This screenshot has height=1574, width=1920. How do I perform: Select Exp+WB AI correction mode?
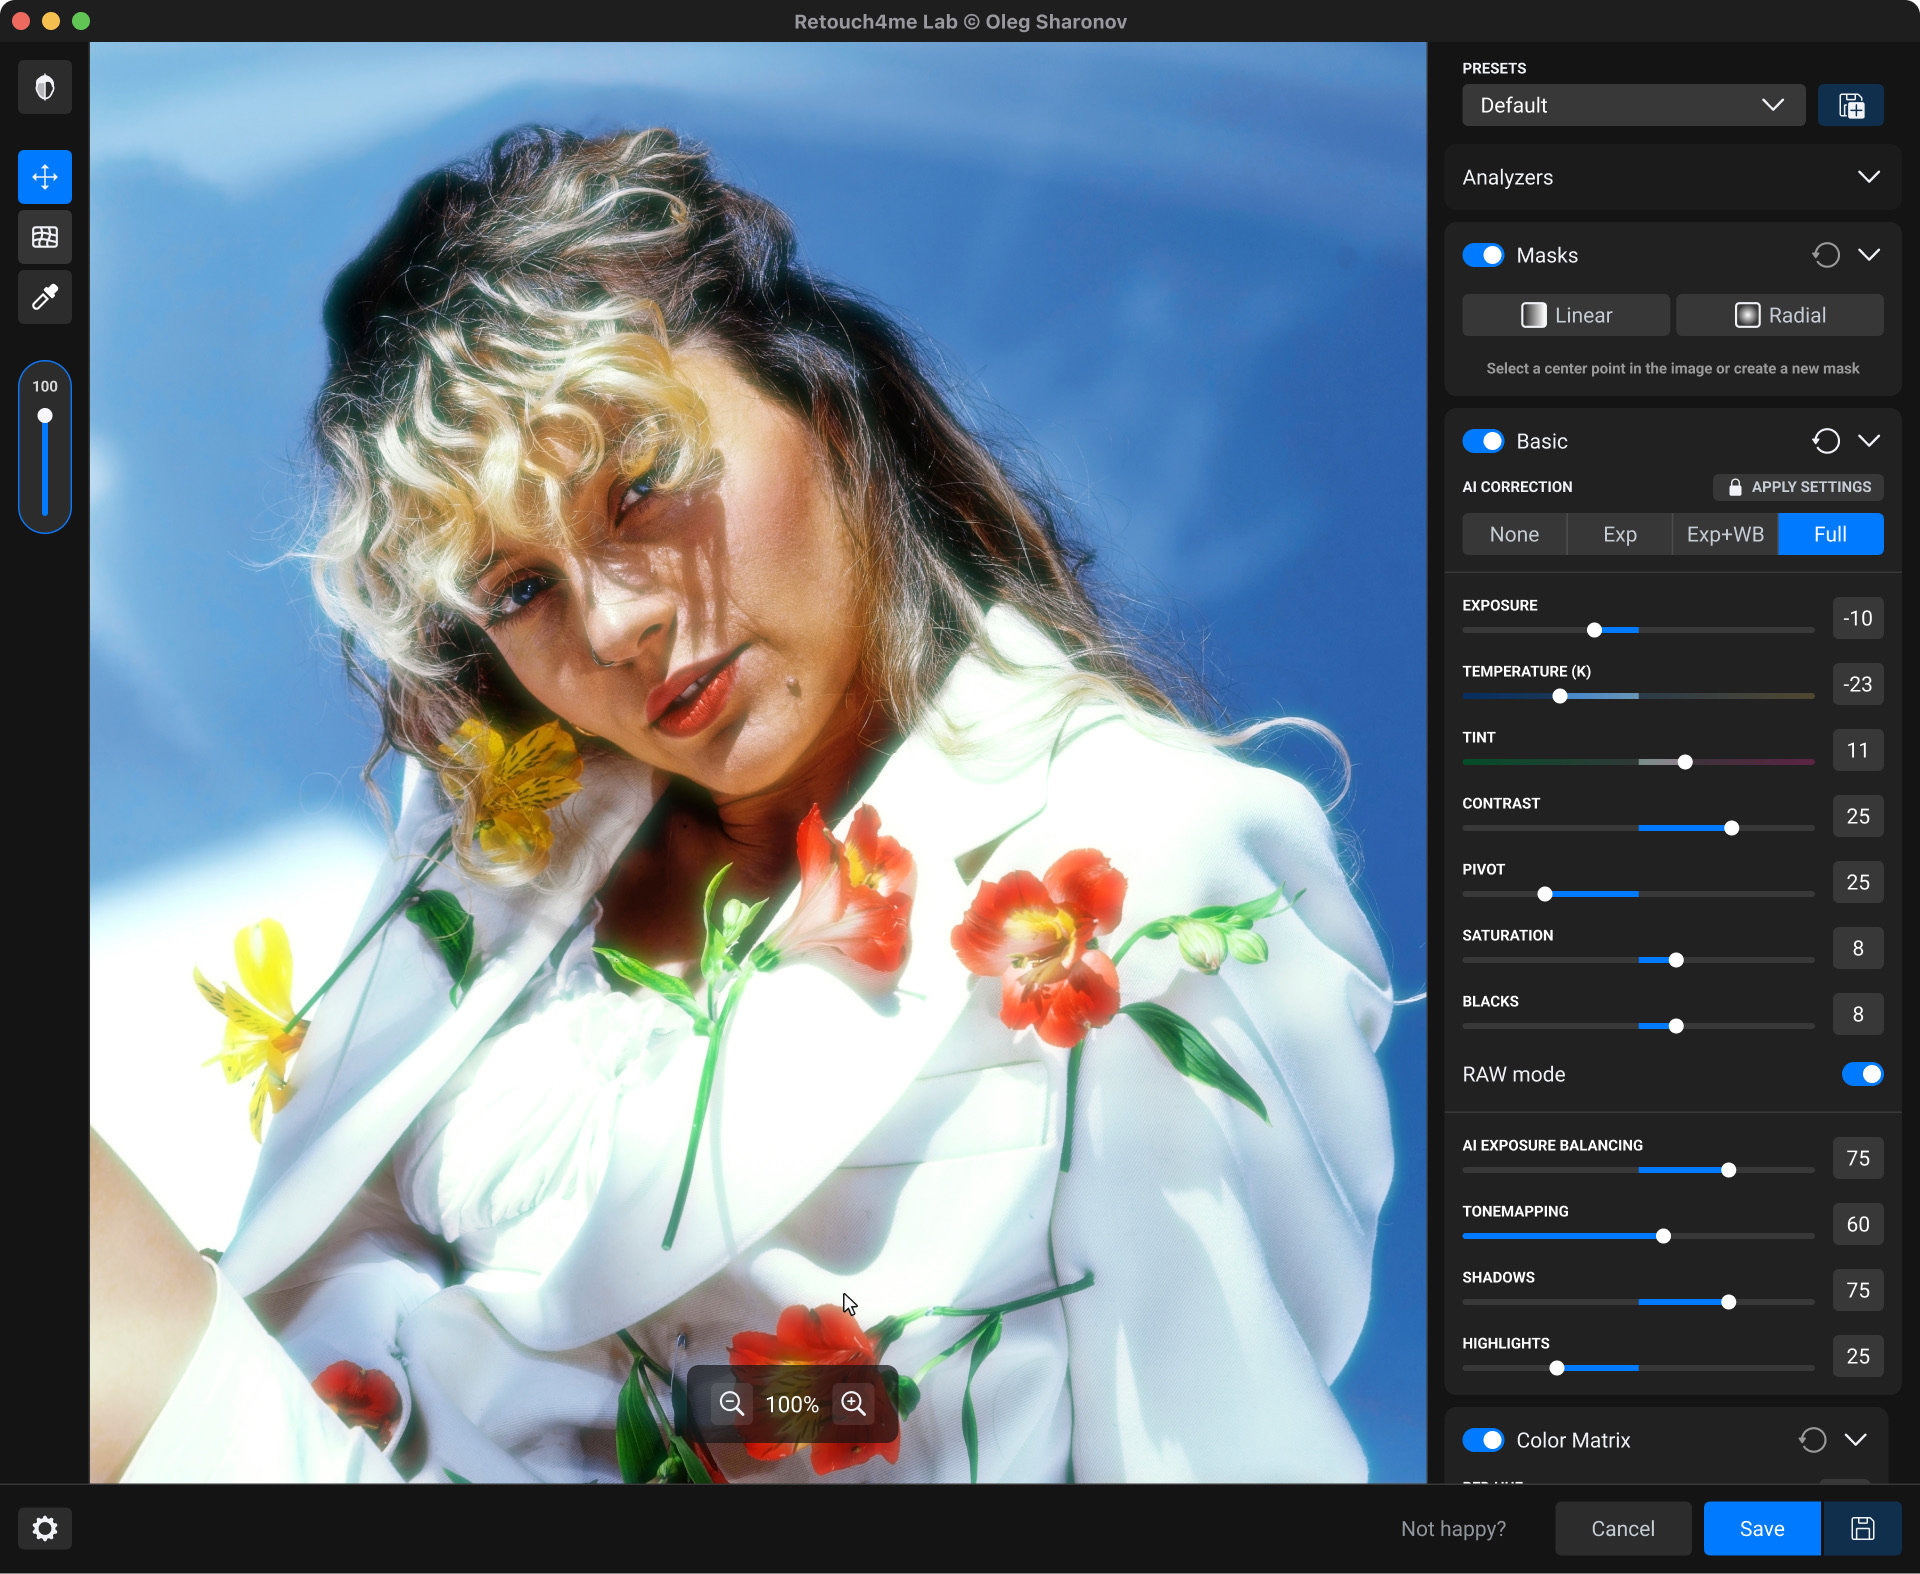[x=1725, y=534]
